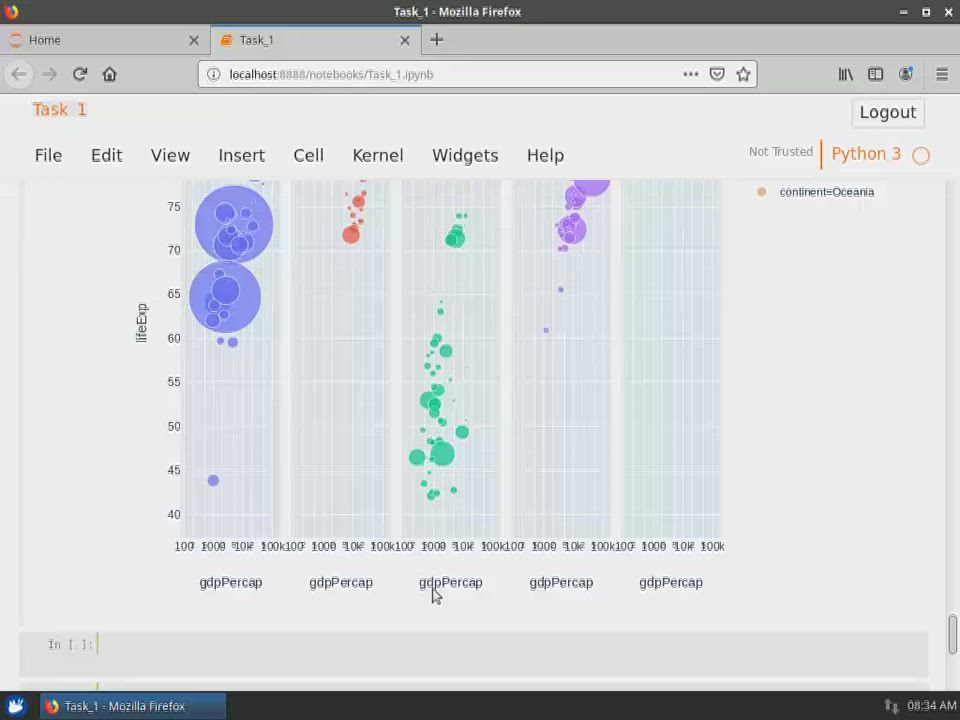
Task: Open the page actions ellipsis menu
Action: click(x=690, y=74)
